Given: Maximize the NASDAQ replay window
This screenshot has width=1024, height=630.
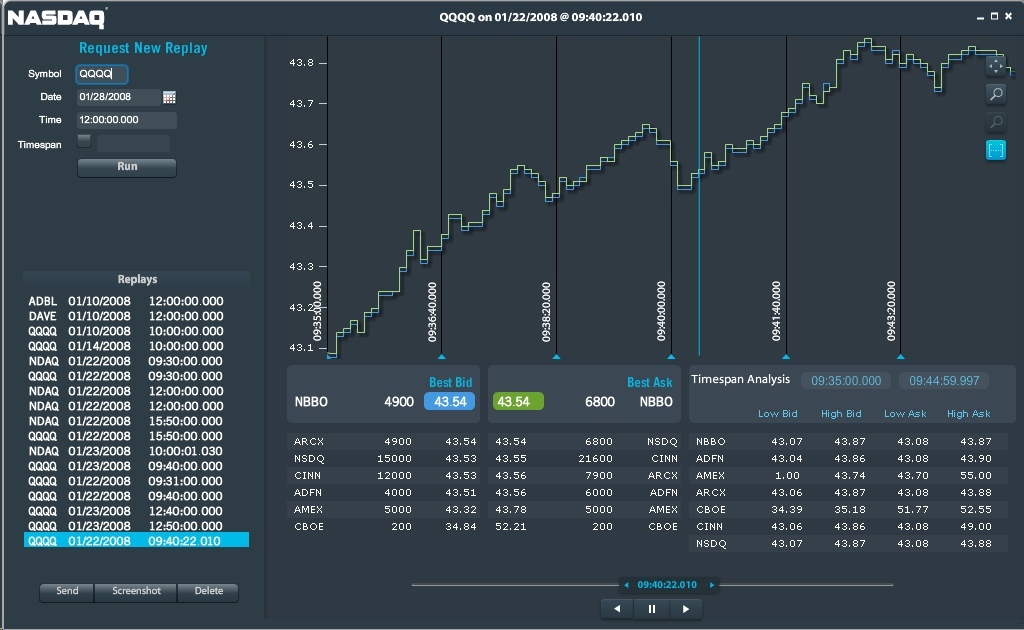Looking at the screenshot, I should click(x=994, y=16).
